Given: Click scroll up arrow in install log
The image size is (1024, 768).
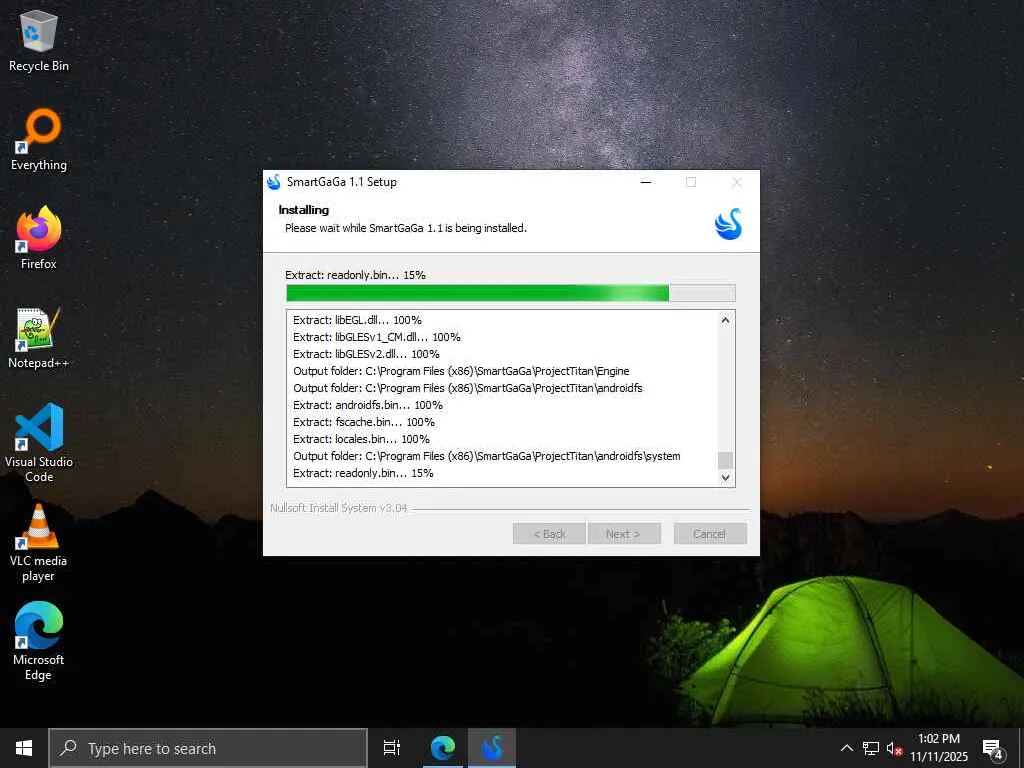Looking at the screenshot, I should (x=726, y=320).
